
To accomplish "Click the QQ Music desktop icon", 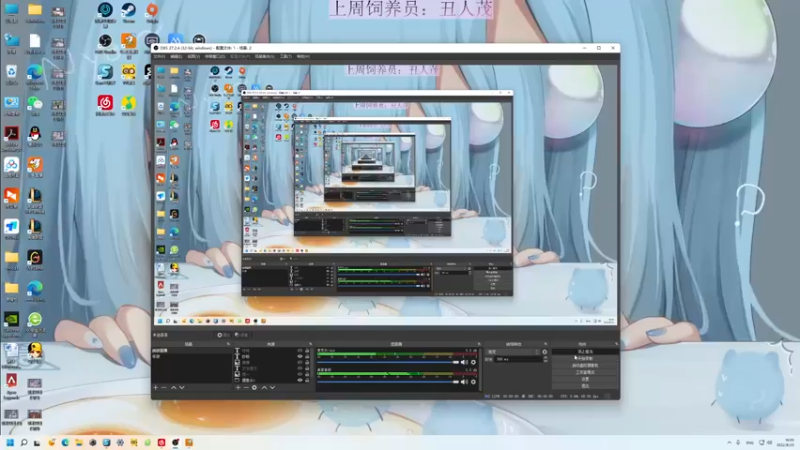I will point(129,105).
